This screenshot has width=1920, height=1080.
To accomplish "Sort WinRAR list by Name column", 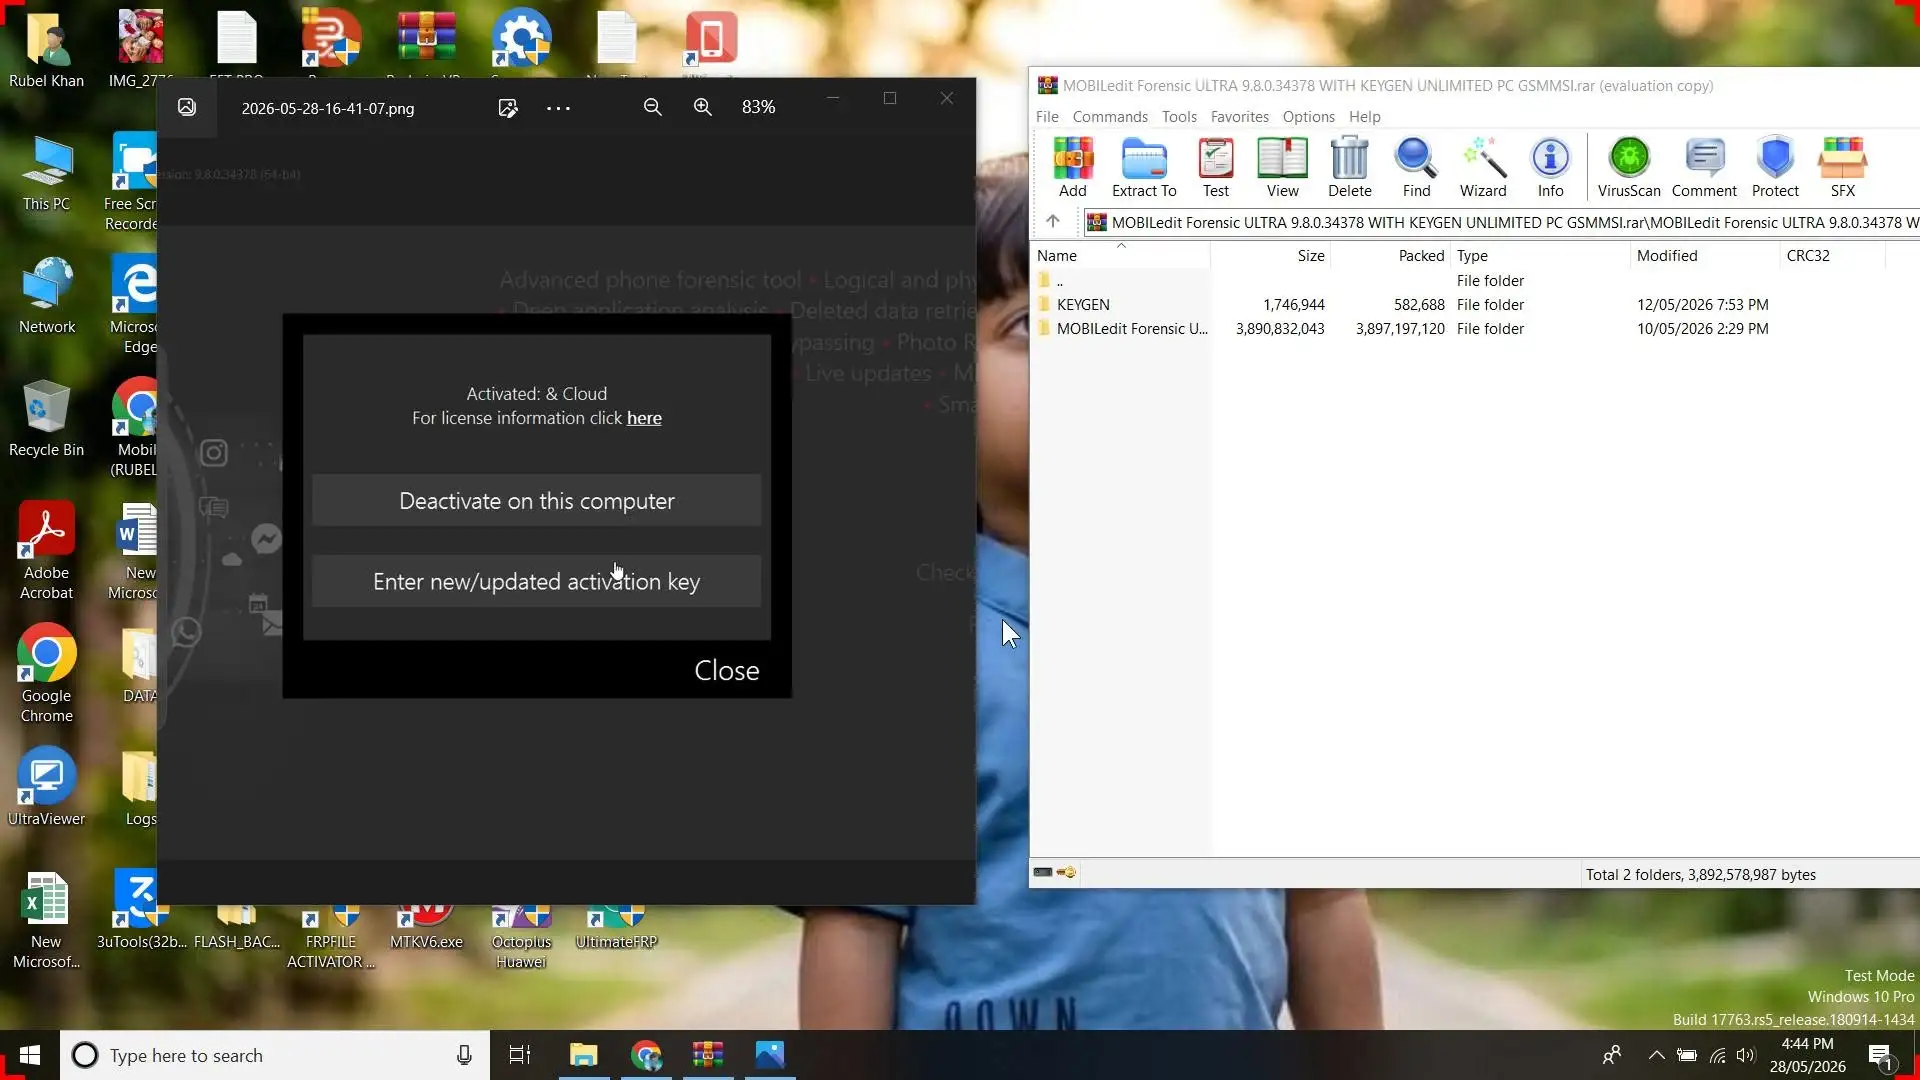I will tap(1120, 255).
